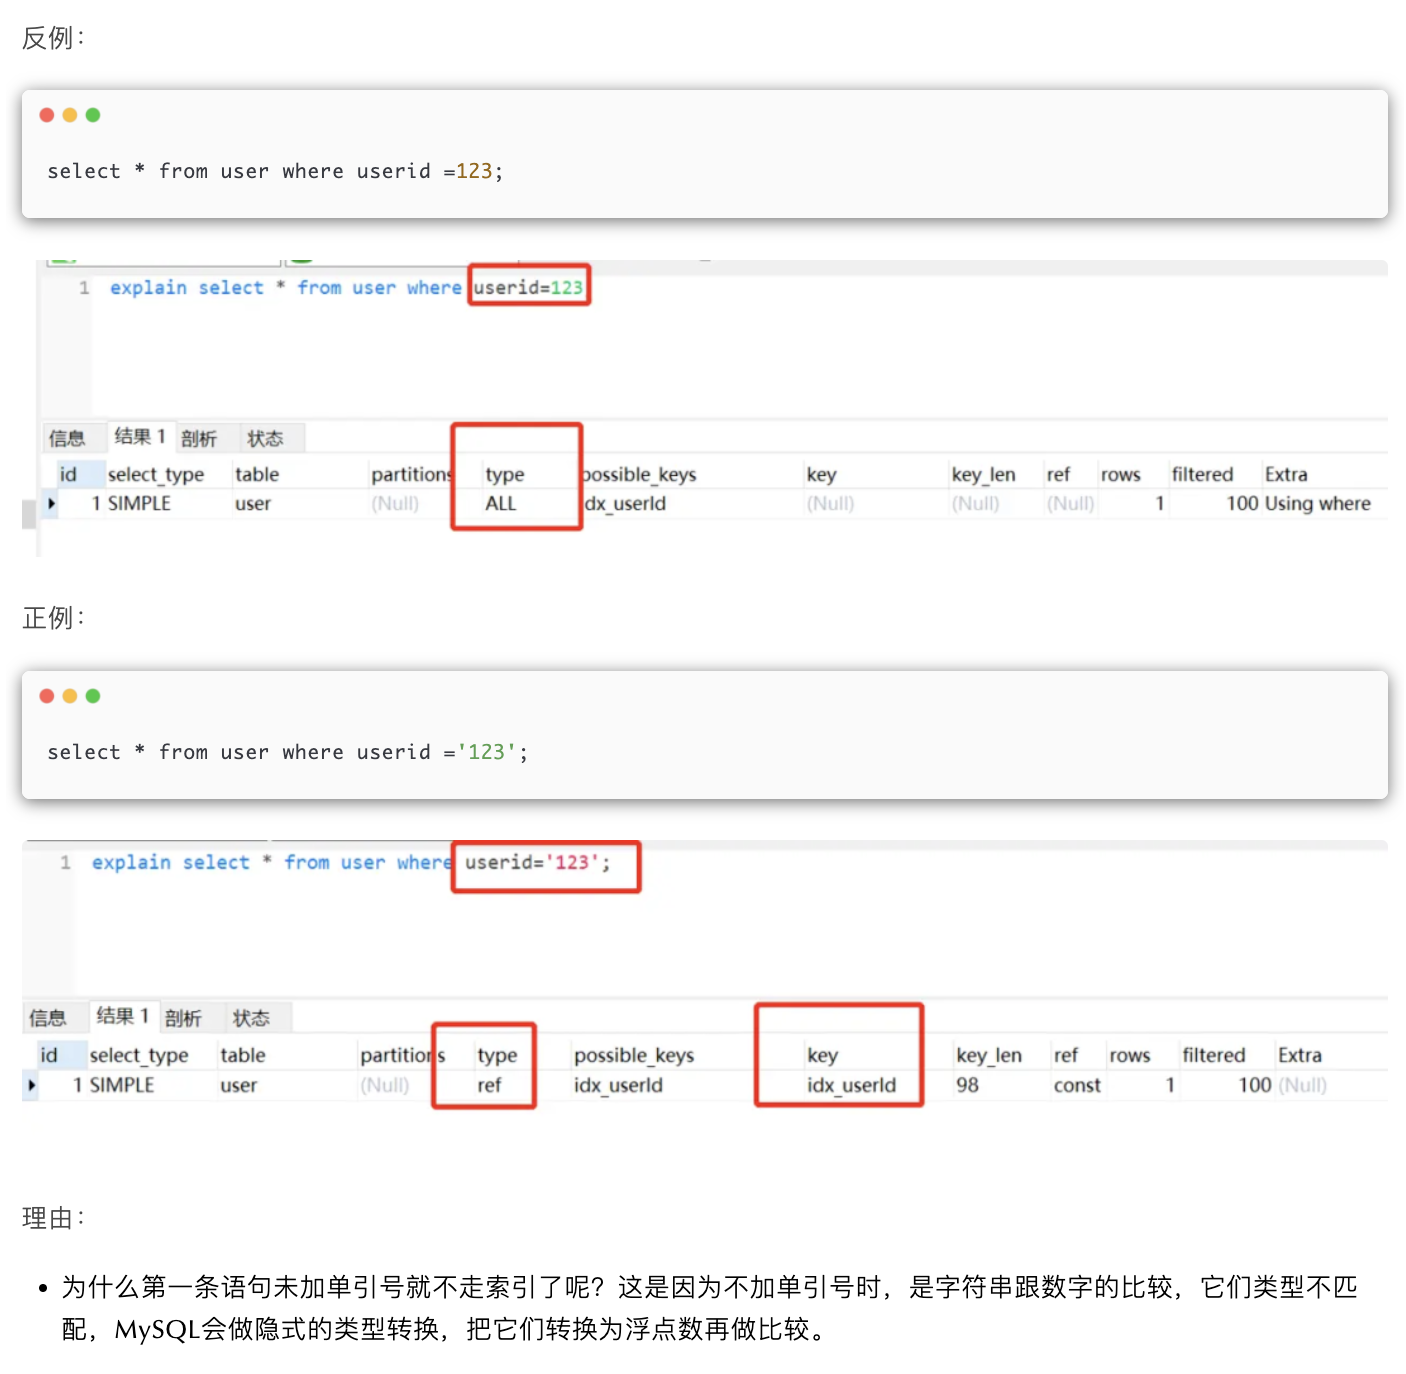The height and width of the screenshot is (1374, 1406).
Task: Select the 结果 1 tab above the const result
Action: point(122,1016)
